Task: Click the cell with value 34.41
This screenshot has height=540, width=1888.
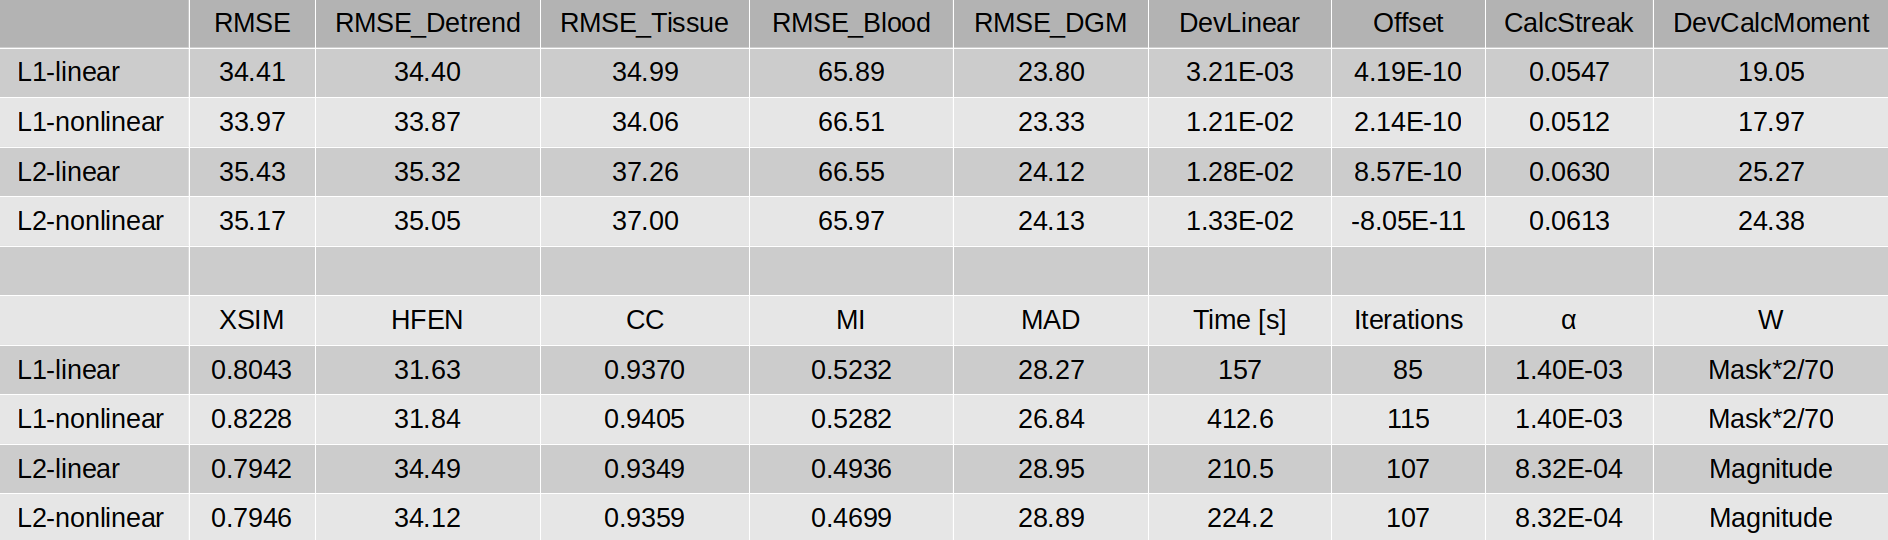Action: (252, 72)
